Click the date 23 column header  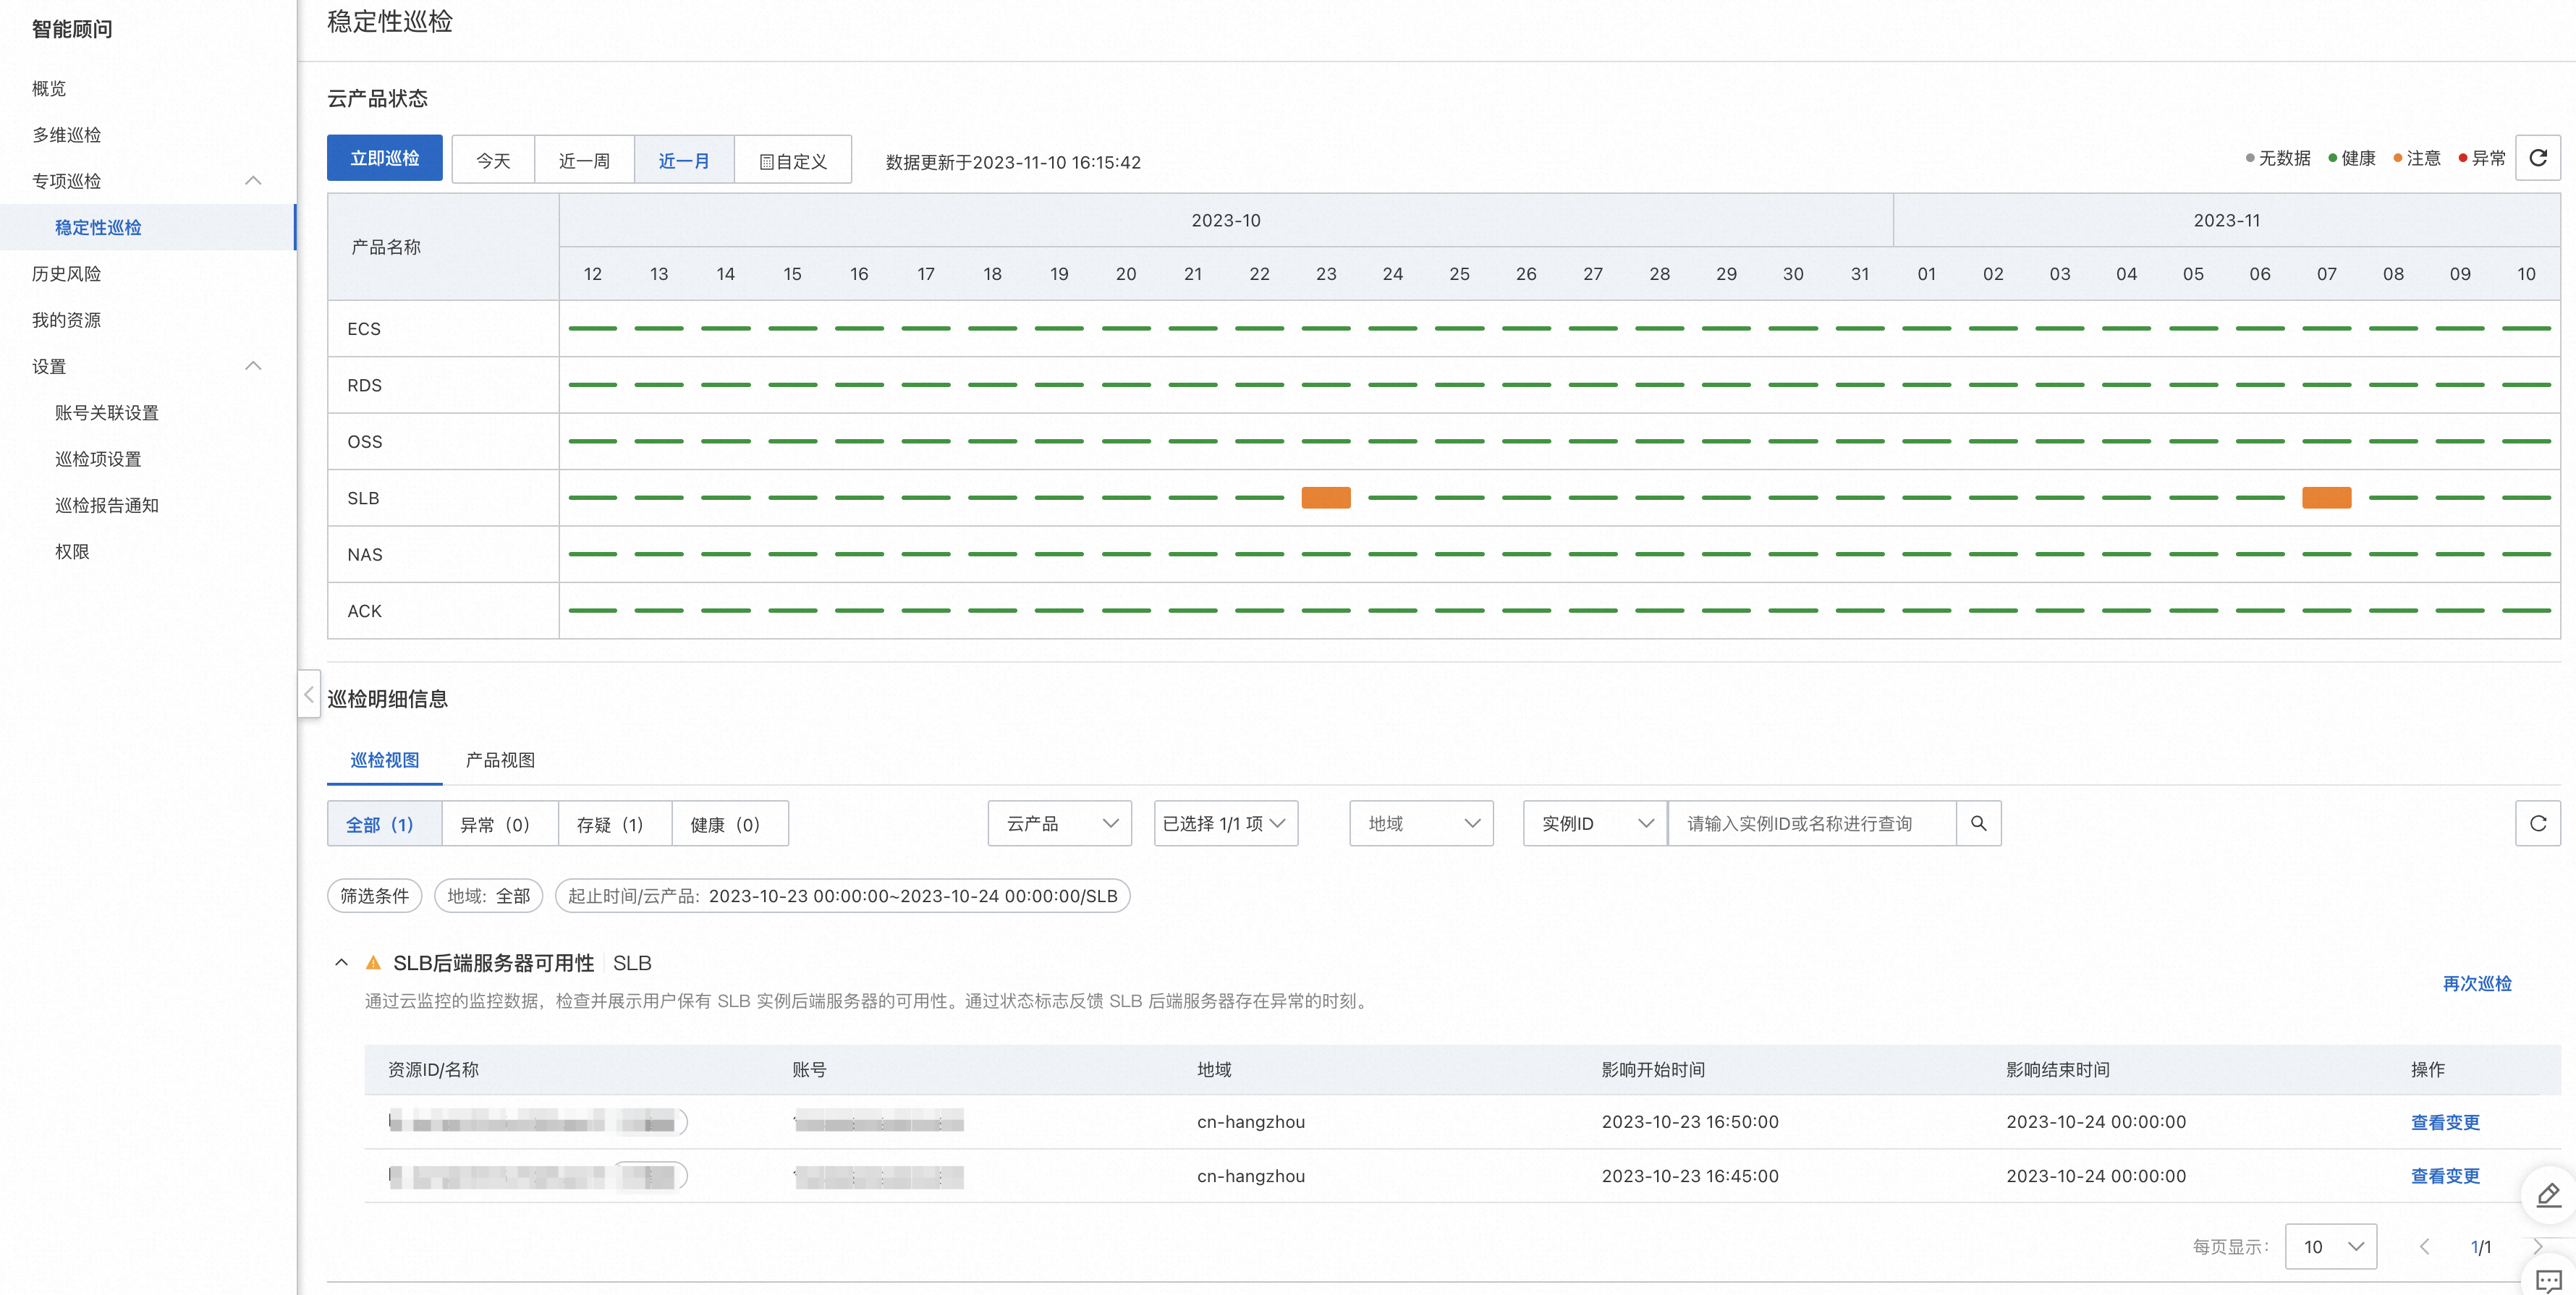click(x=1326, y=274)
